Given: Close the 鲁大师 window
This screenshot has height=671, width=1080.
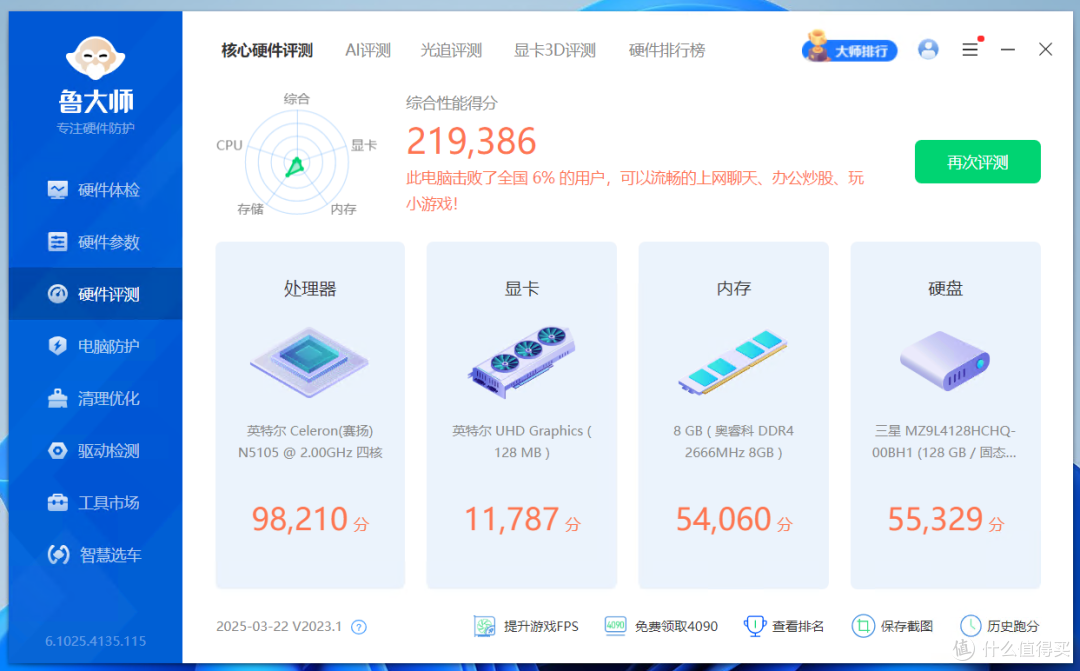Looking at the screenshot, I should tap(1046, 50).
